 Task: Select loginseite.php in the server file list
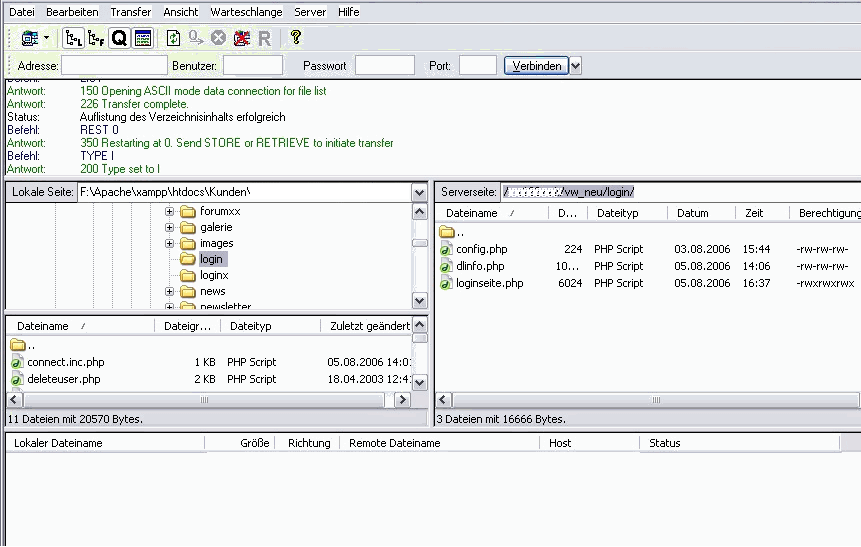489,284
